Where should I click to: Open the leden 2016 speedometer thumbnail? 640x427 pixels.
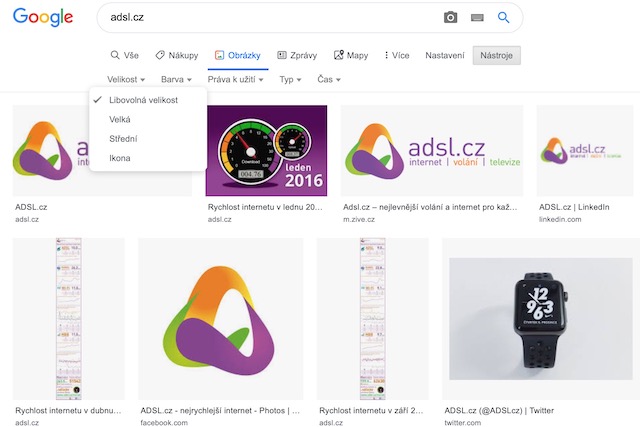tap(267, 151)
